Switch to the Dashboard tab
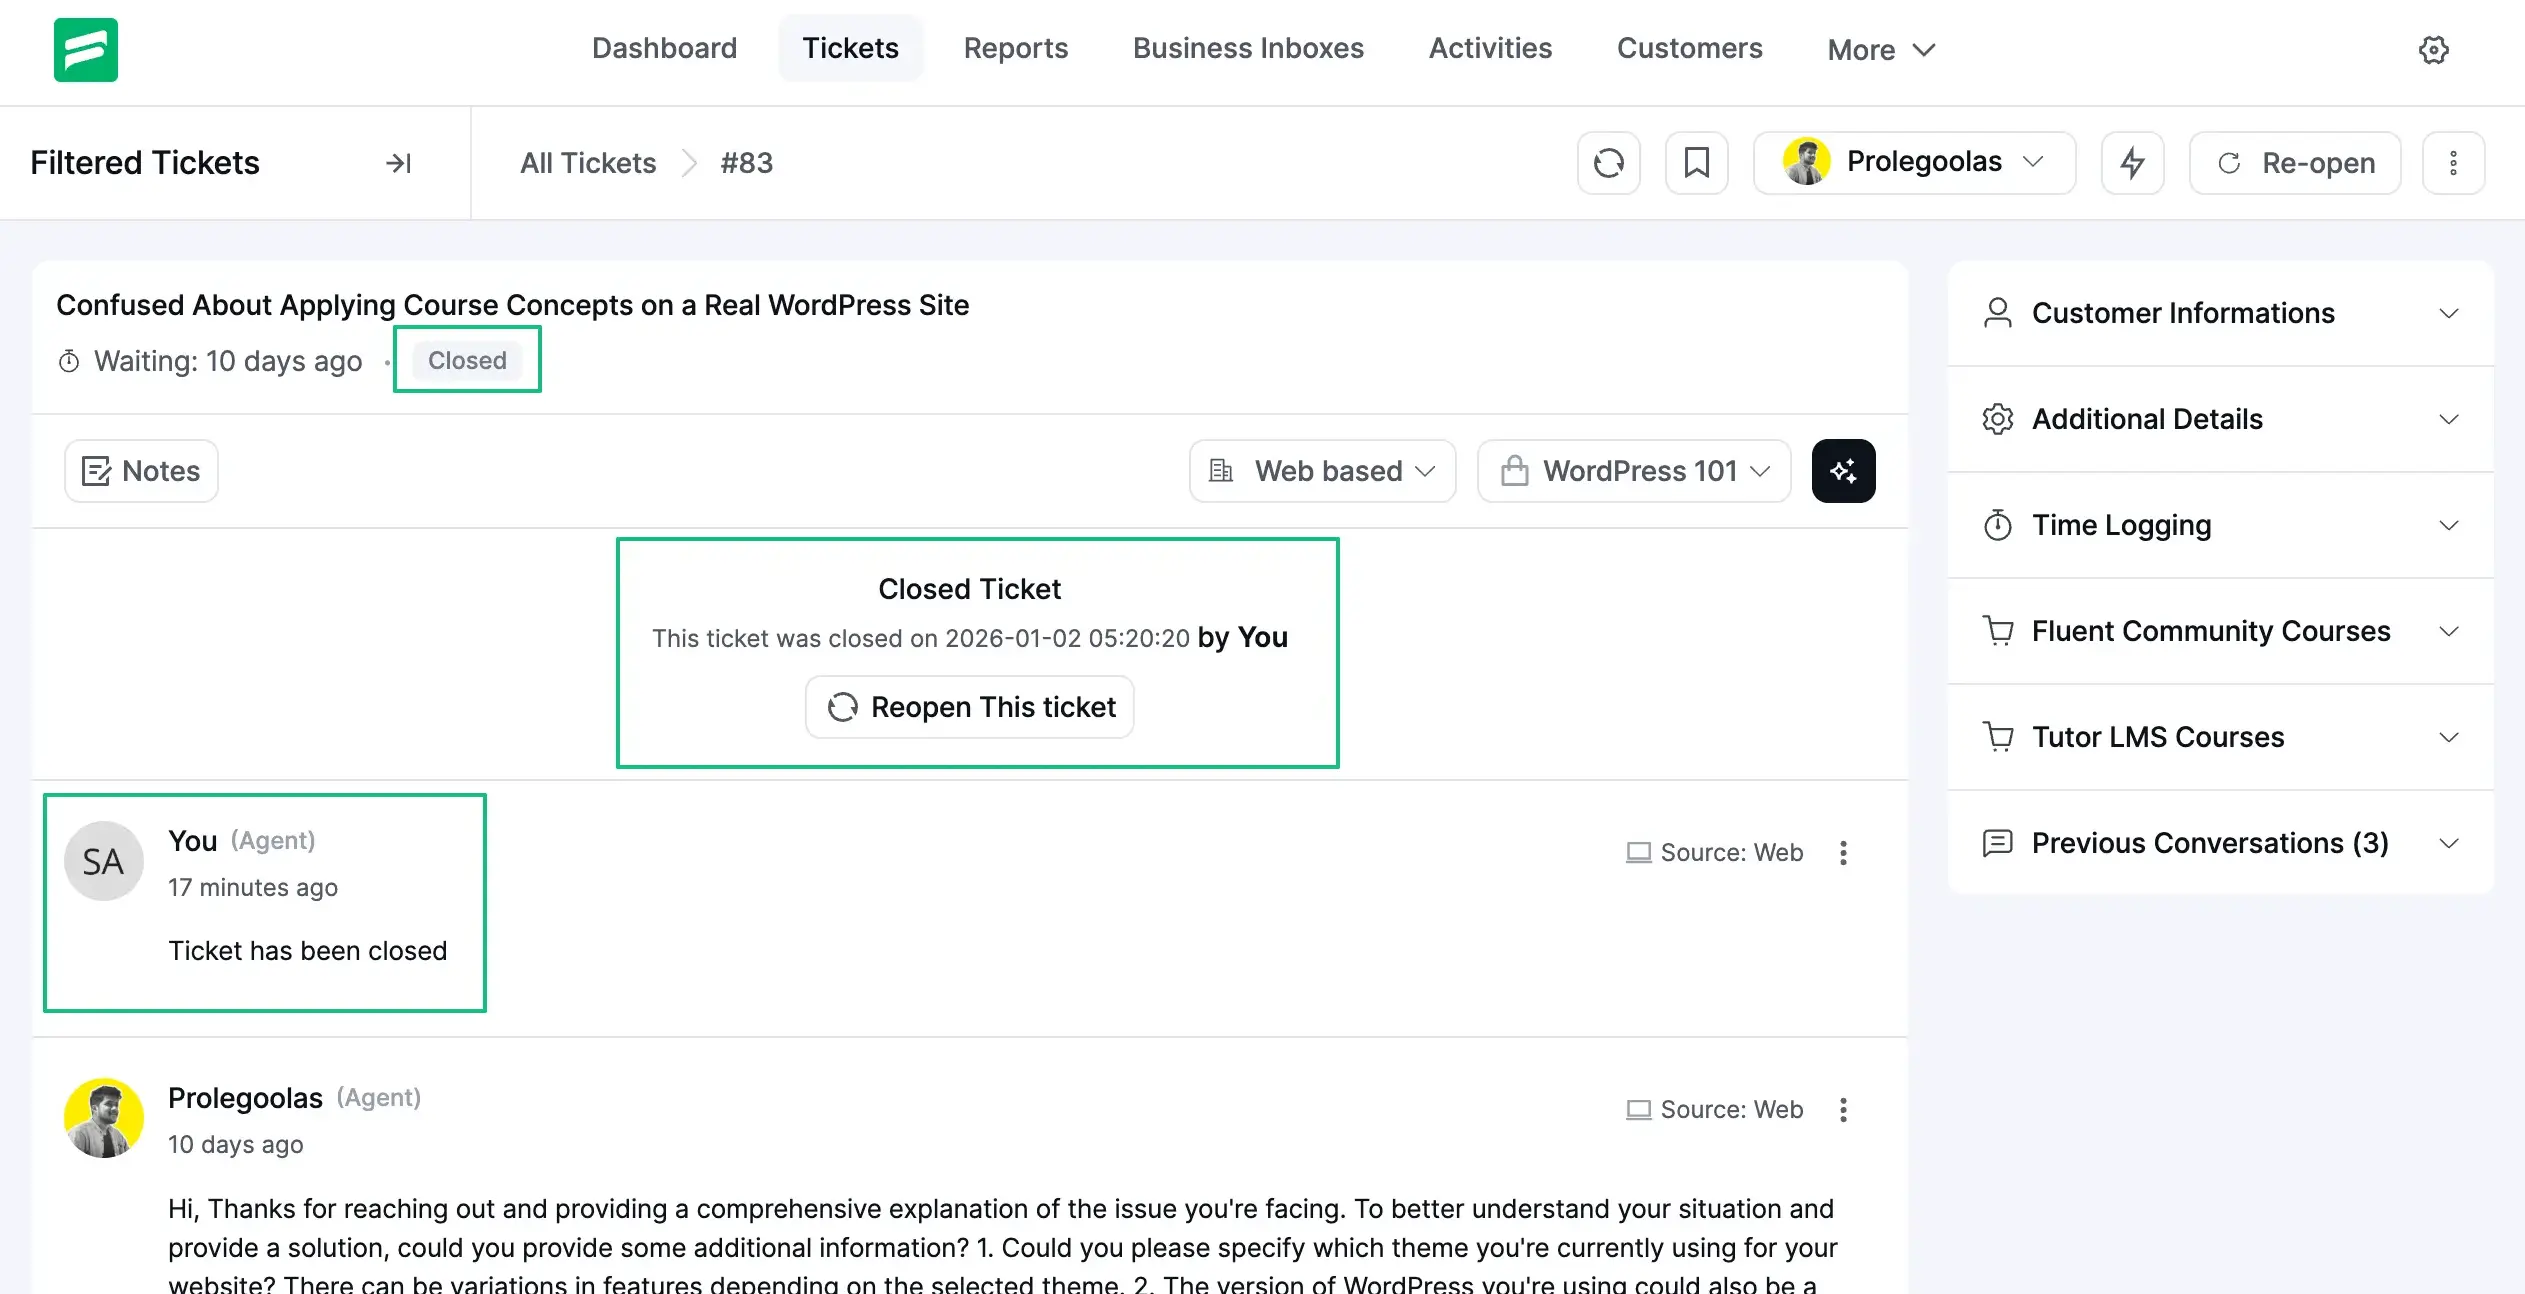Image resolution: width=2525 pixels, height=1294 pixels. 664,48
